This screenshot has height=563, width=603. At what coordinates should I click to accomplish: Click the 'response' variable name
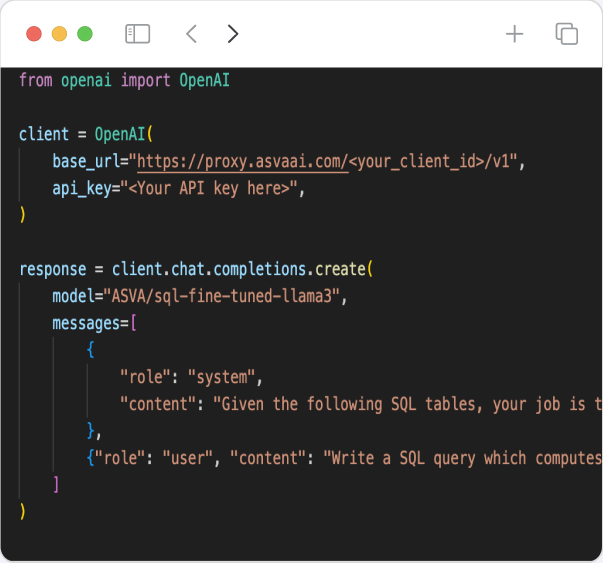tap(53, 269)
